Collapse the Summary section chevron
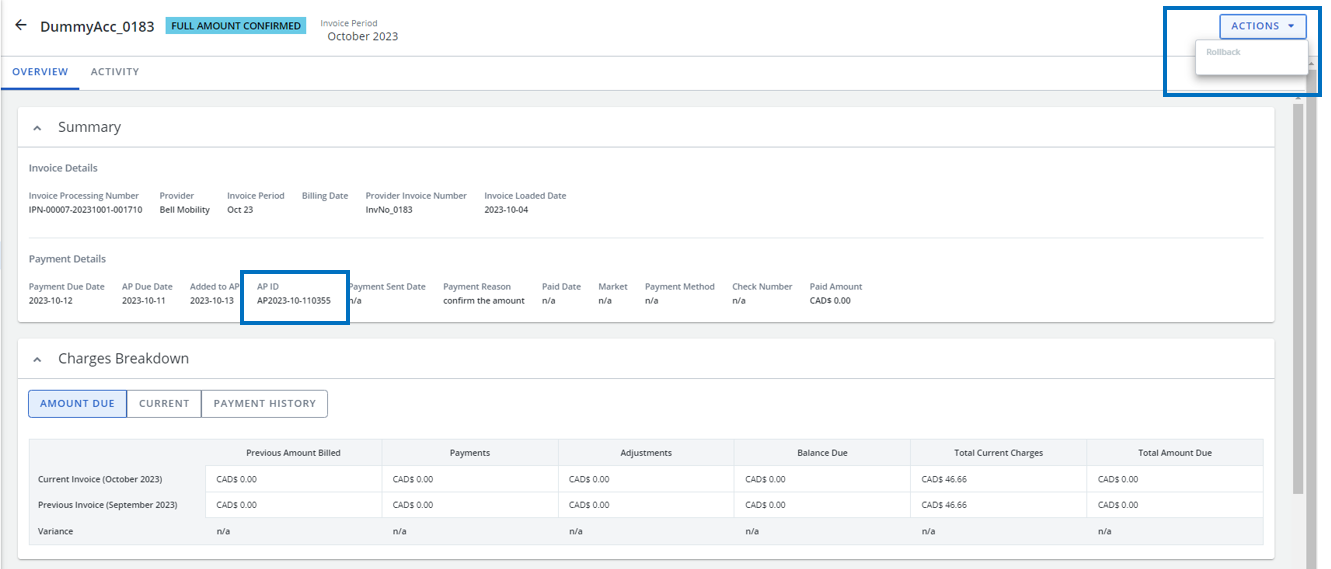The width and height of the screenshot is (1331, 569). tap(37, 128)
